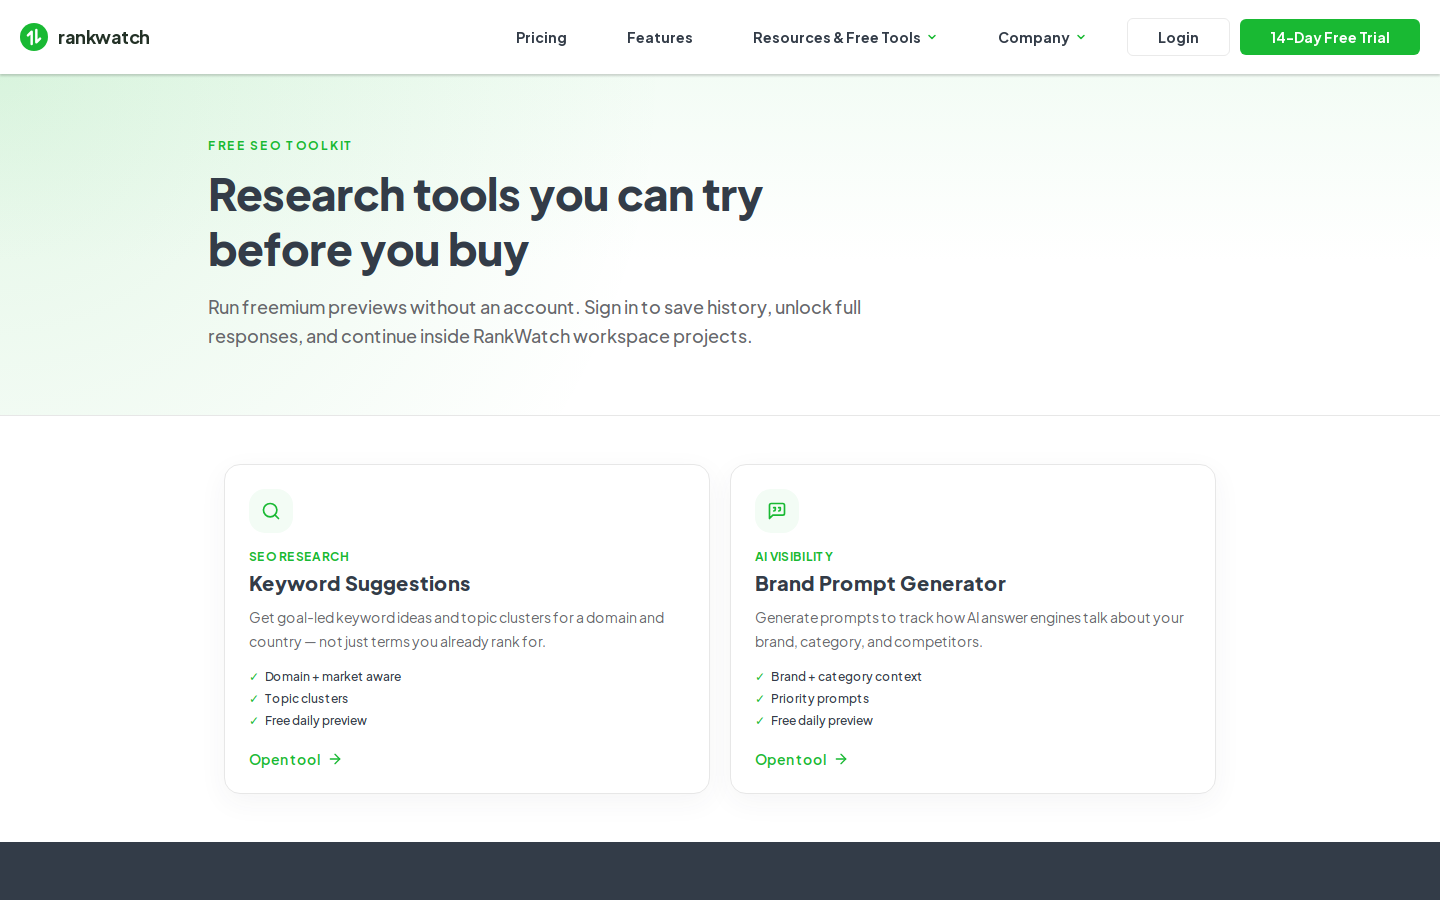Click the checkmark next to Brand + category context
1440x900 pixels.
coord(760,677)
